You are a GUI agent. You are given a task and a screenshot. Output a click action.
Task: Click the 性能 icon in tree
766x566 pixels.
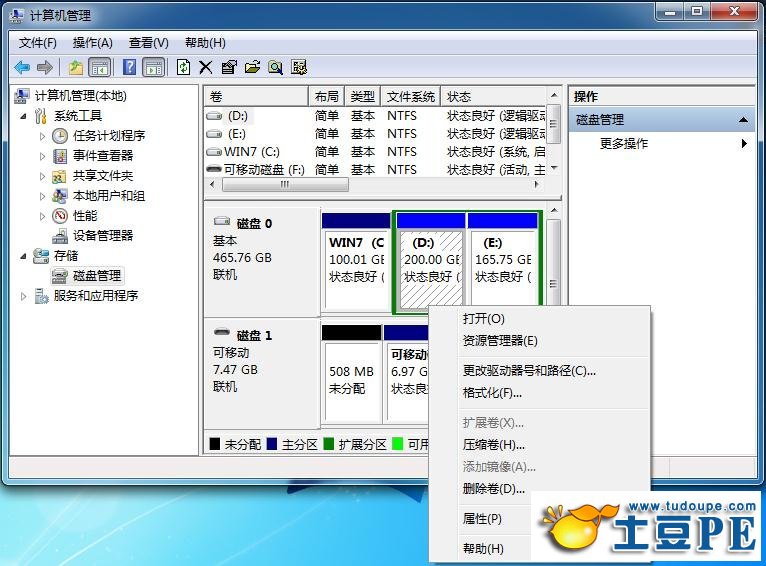pos(60,216)
